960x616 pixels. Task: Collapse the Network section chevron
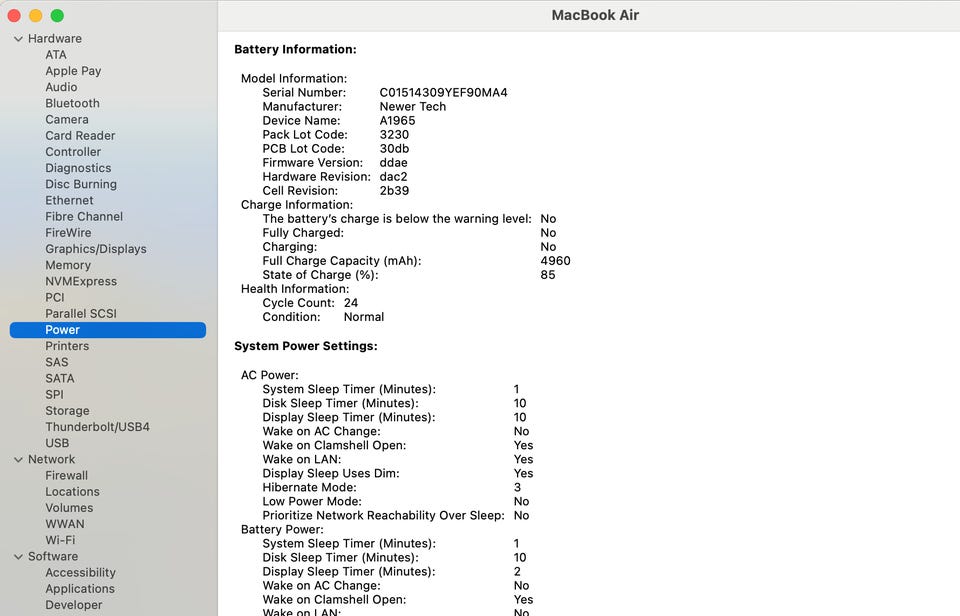click(18, 459)
